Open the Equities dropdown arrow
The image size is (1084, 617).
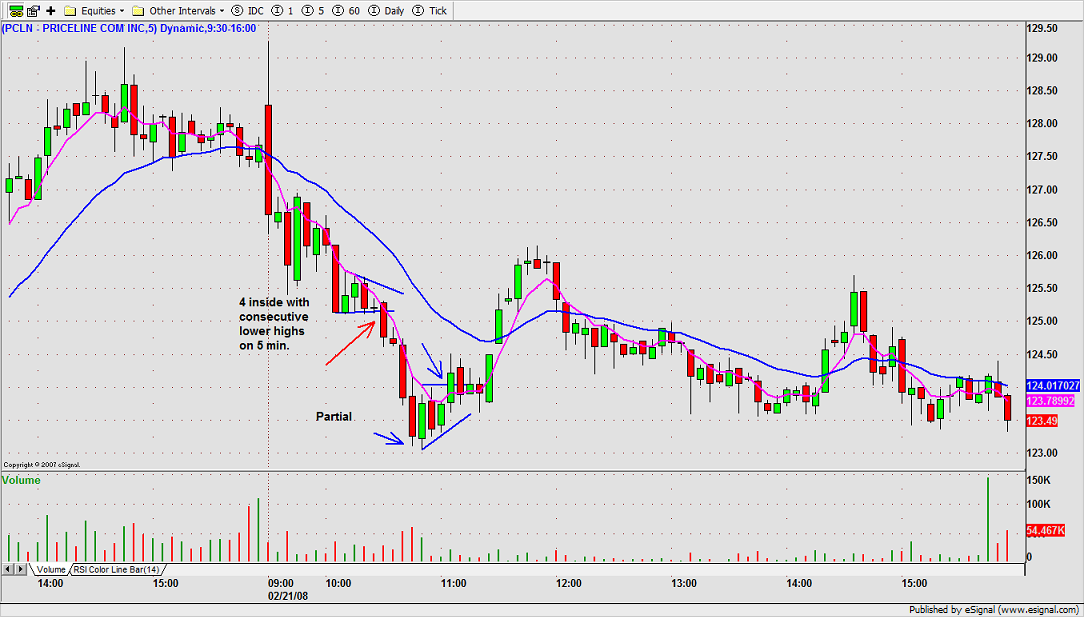(x=122, y=11)
